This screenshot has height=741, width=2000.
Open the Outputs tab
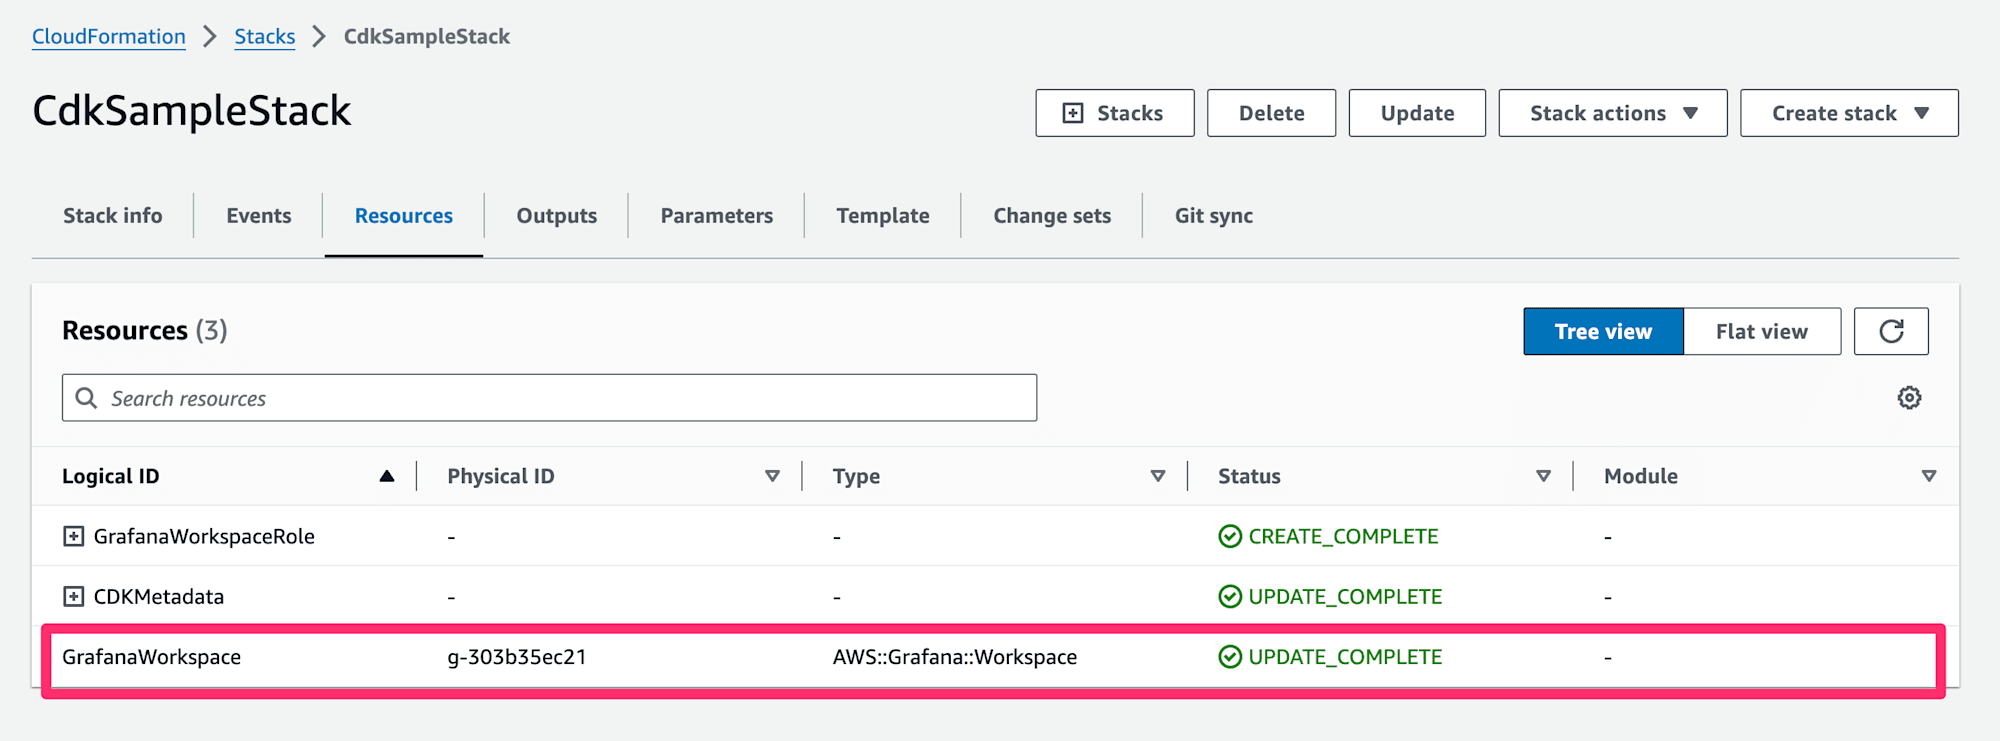point(556,216)
